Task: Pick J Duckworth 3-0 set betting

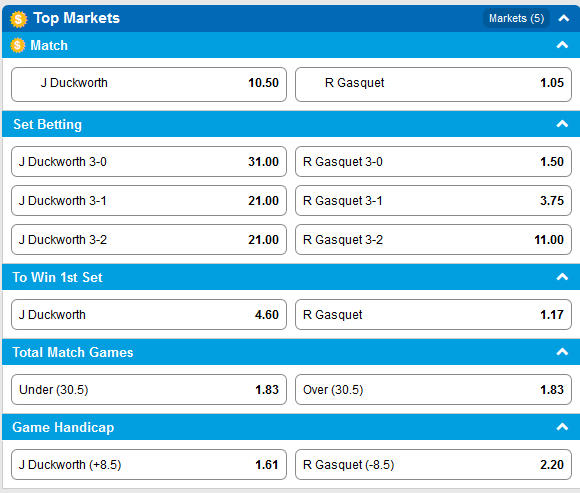Action: [x=149, y=162]
